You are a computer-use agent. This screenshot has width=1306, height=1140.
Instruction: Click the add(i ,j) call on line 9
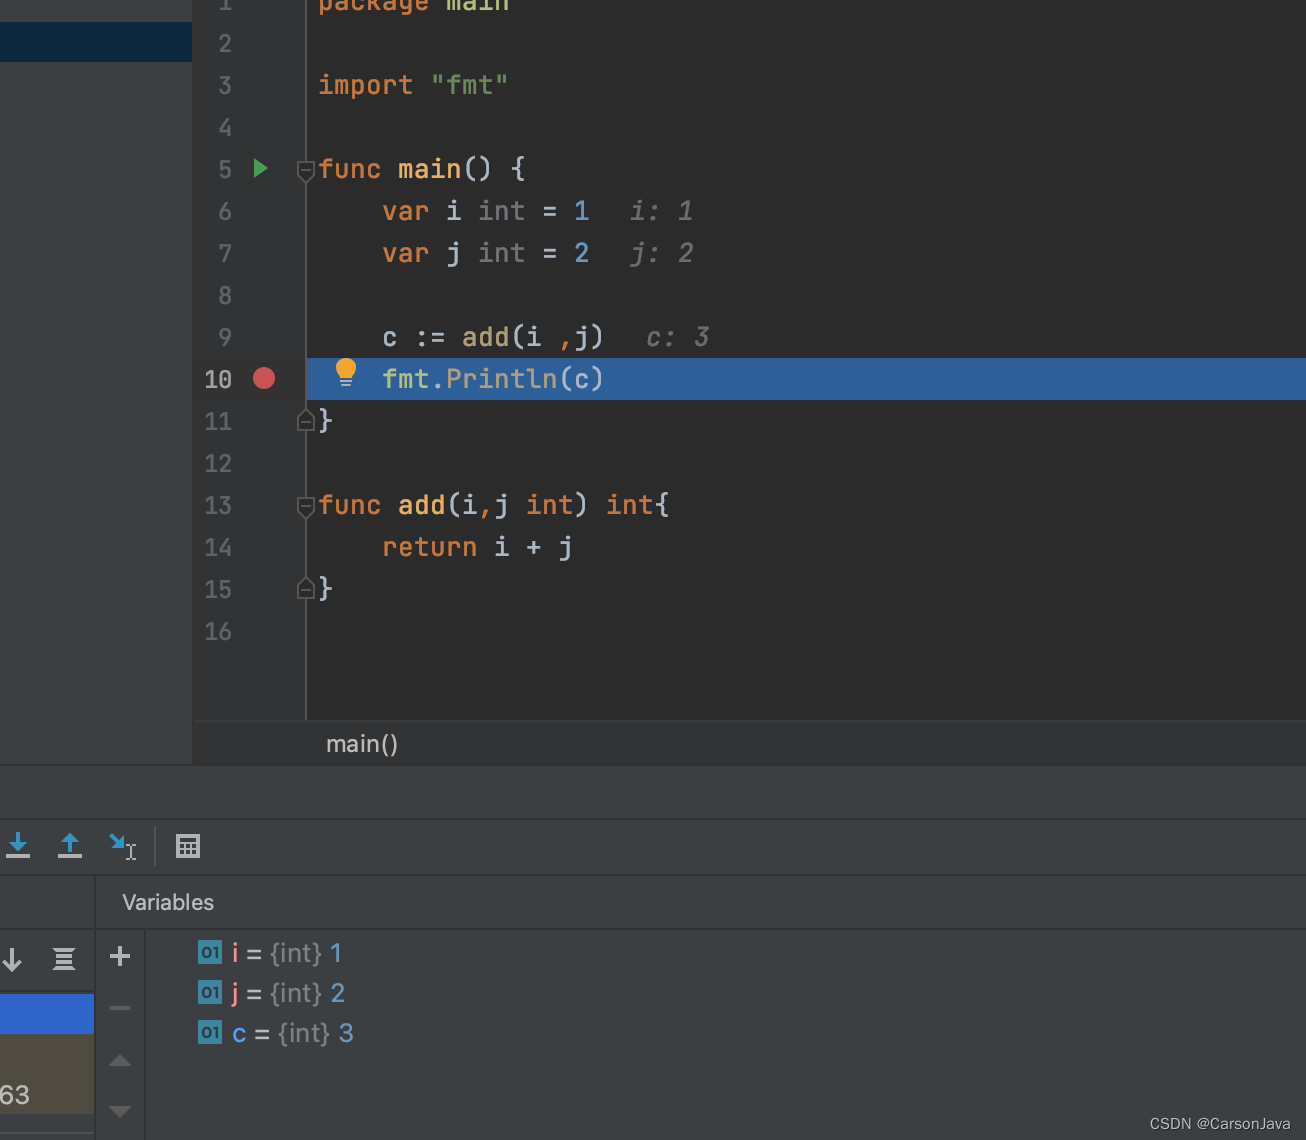(x=533, y=337)
